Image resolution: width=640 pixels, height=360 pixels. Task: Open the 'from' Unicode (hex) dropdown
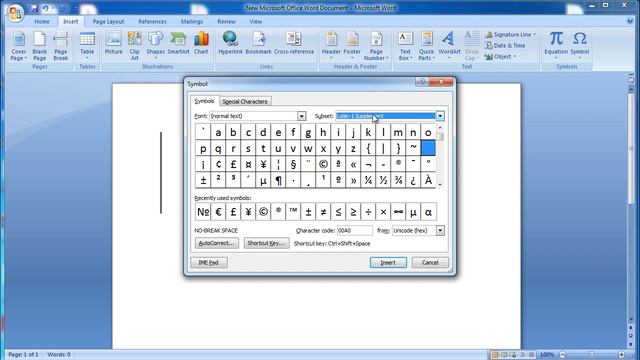[x=440, y=231]
